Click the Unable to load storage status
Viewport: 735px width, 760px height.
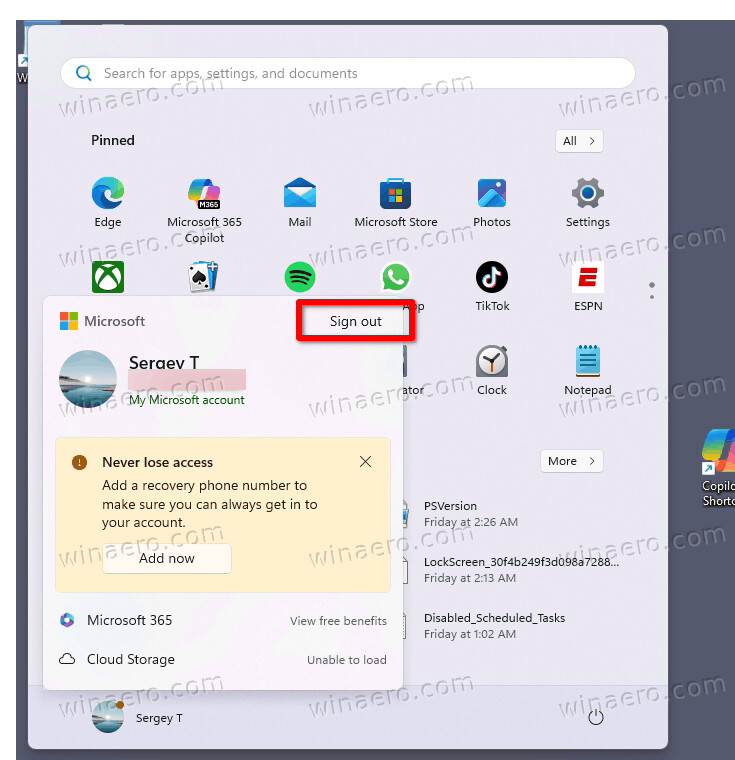[x=347, y=660]
